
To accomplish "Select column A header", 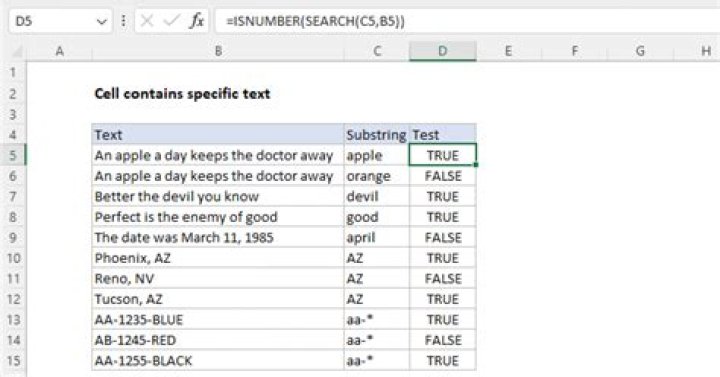I will [60, 51].
